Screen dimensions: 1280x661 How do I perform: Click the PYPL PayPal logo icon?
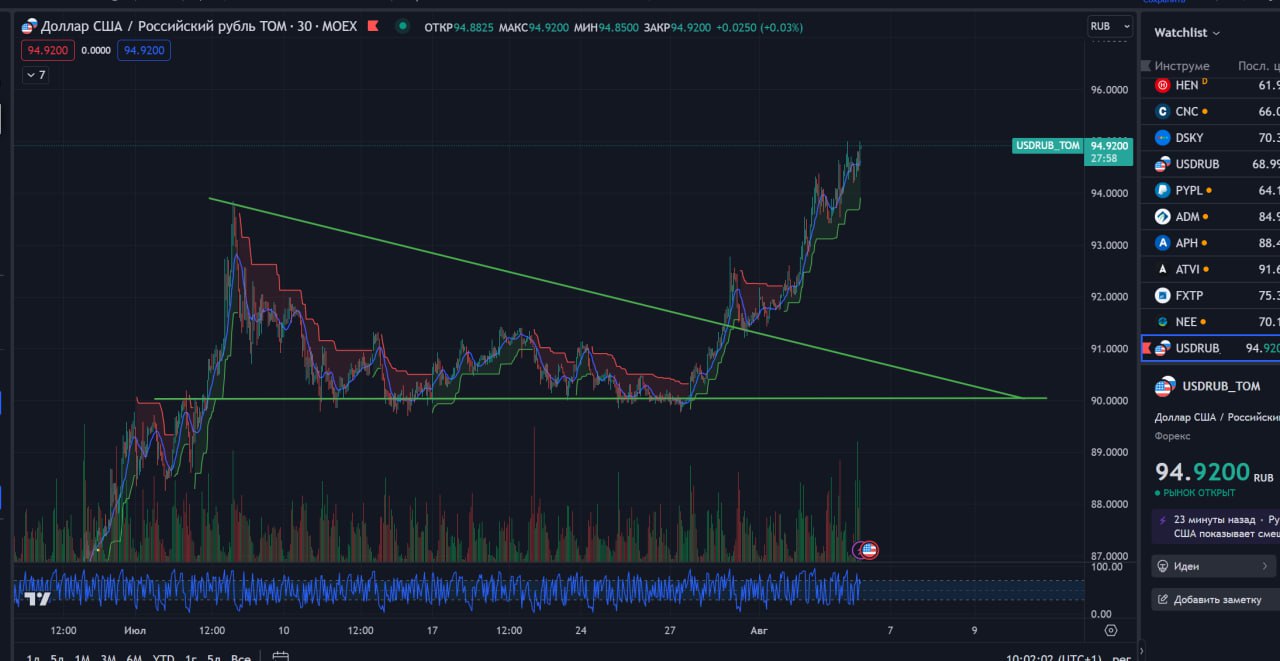tap(1162, 190)
